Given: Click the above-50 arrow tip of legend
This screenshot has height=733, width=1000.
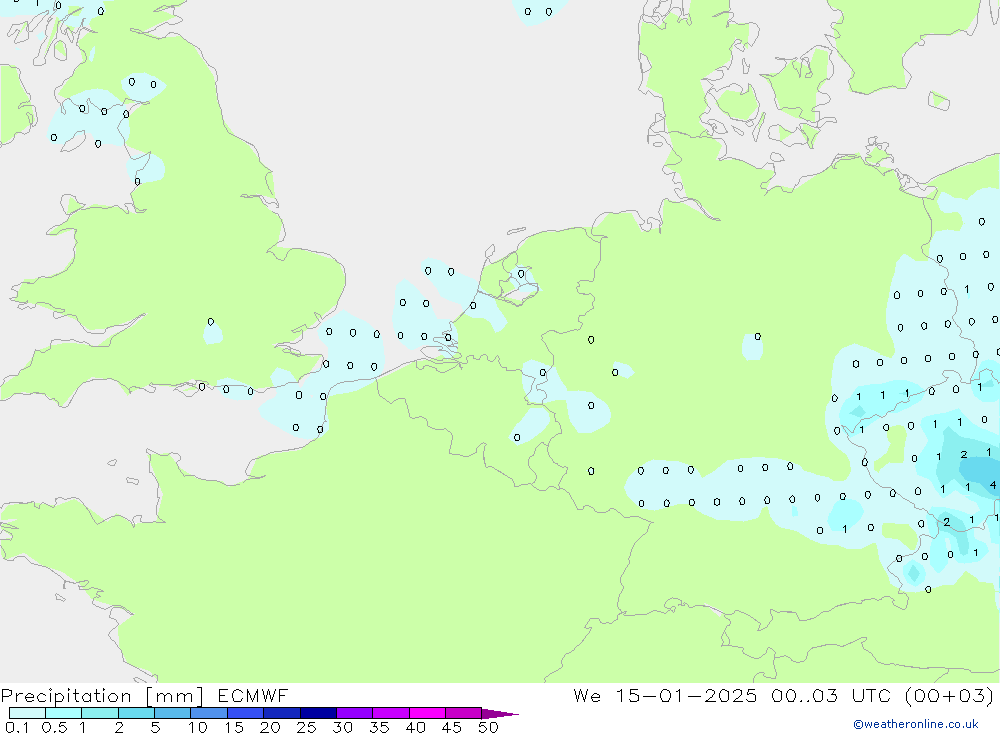Looking at the screenshot, I should (500, 714).
